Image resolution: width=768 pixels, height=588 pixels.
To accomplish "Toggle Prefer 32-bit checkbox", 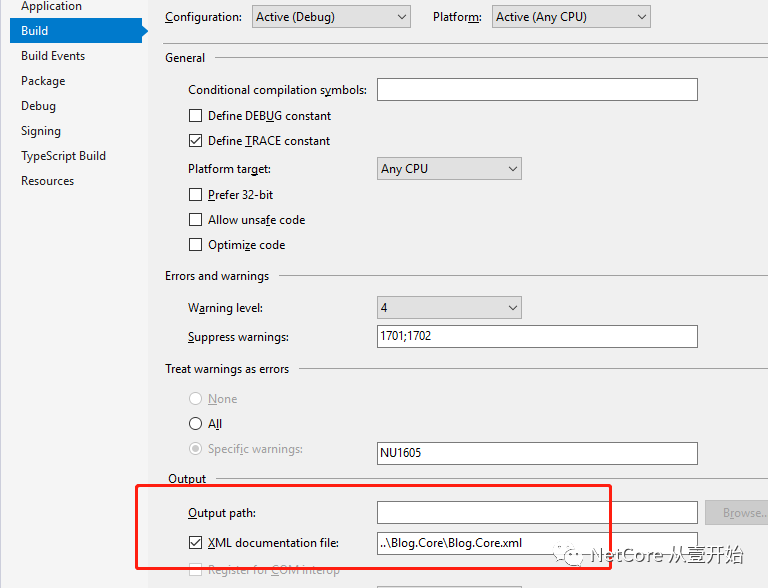I will 195,195.
